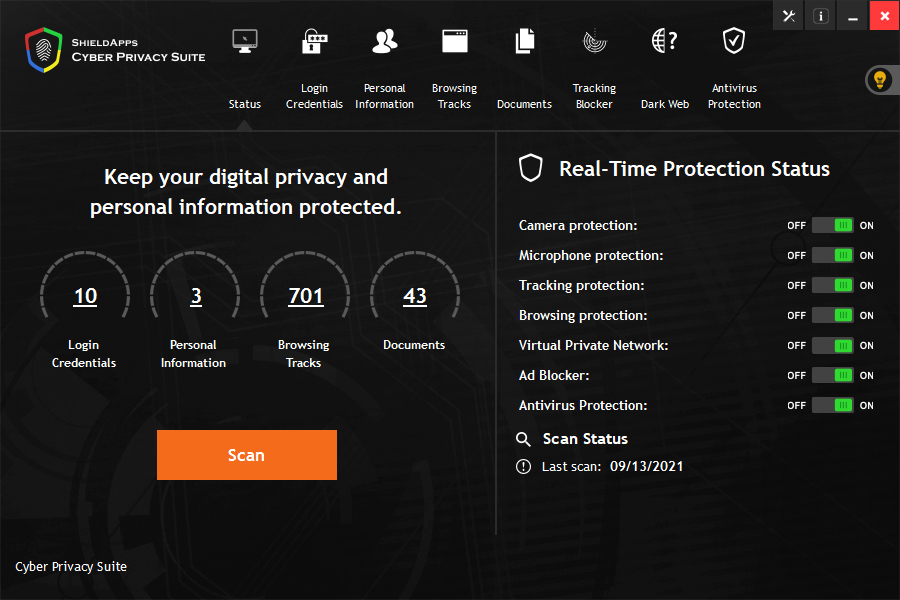Open the Tracking Blocker
Image resolution: width=900 pixels, height=600 pixels.
[x=594, y=70]
